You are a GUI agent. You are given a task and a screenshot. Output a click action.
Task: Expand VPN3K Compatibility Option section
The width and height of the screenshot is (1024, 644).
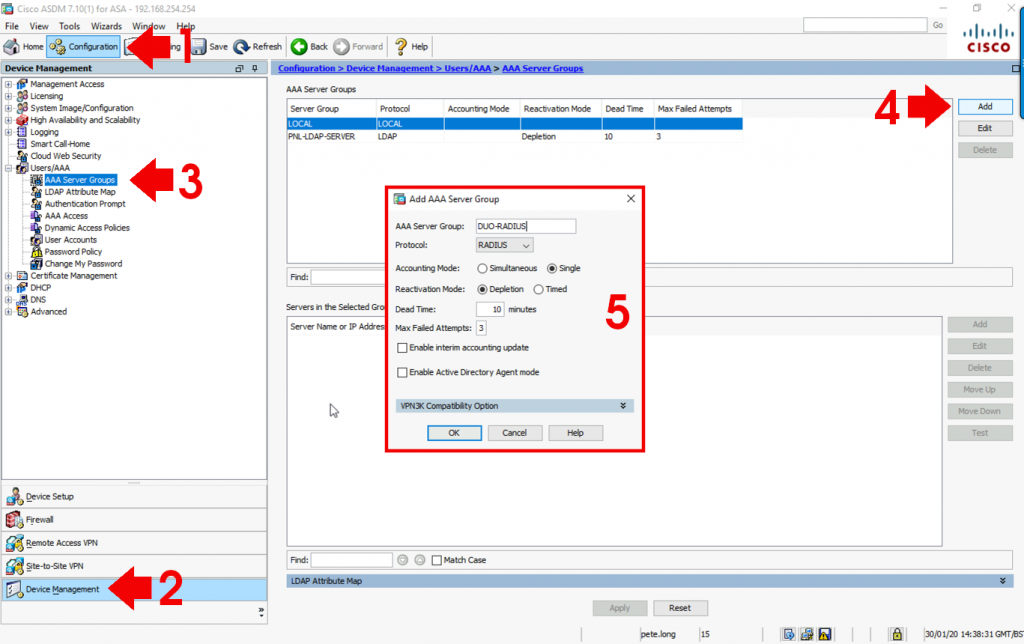coord(623,406)
